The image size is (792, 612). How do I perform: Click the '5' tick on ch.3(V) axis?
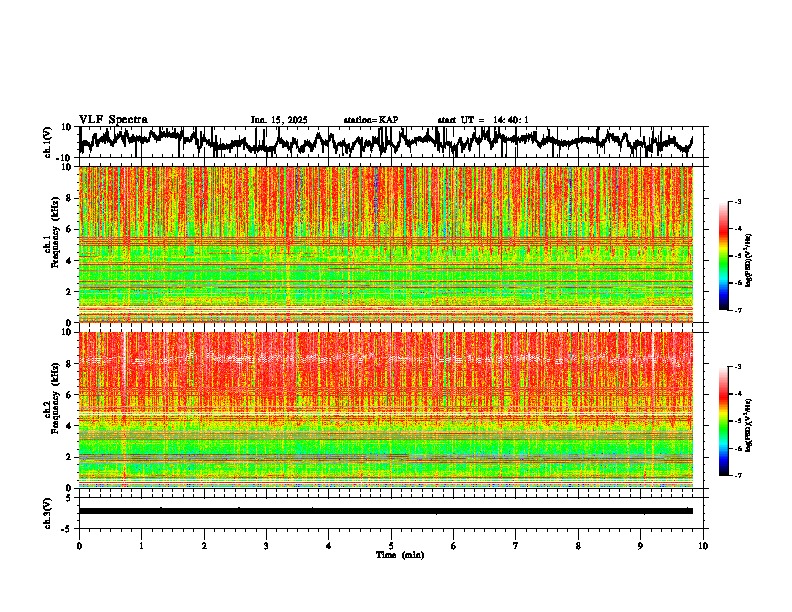[x=70, y=498]
